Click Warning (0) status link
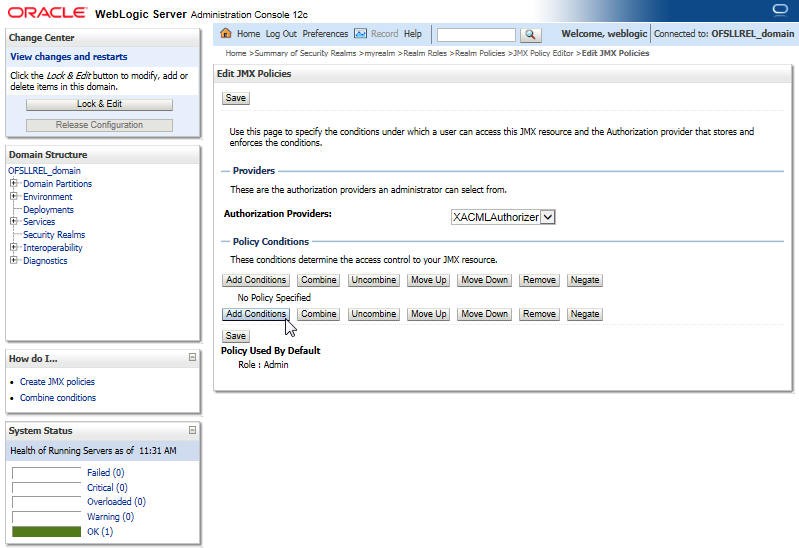 (110, 516)
